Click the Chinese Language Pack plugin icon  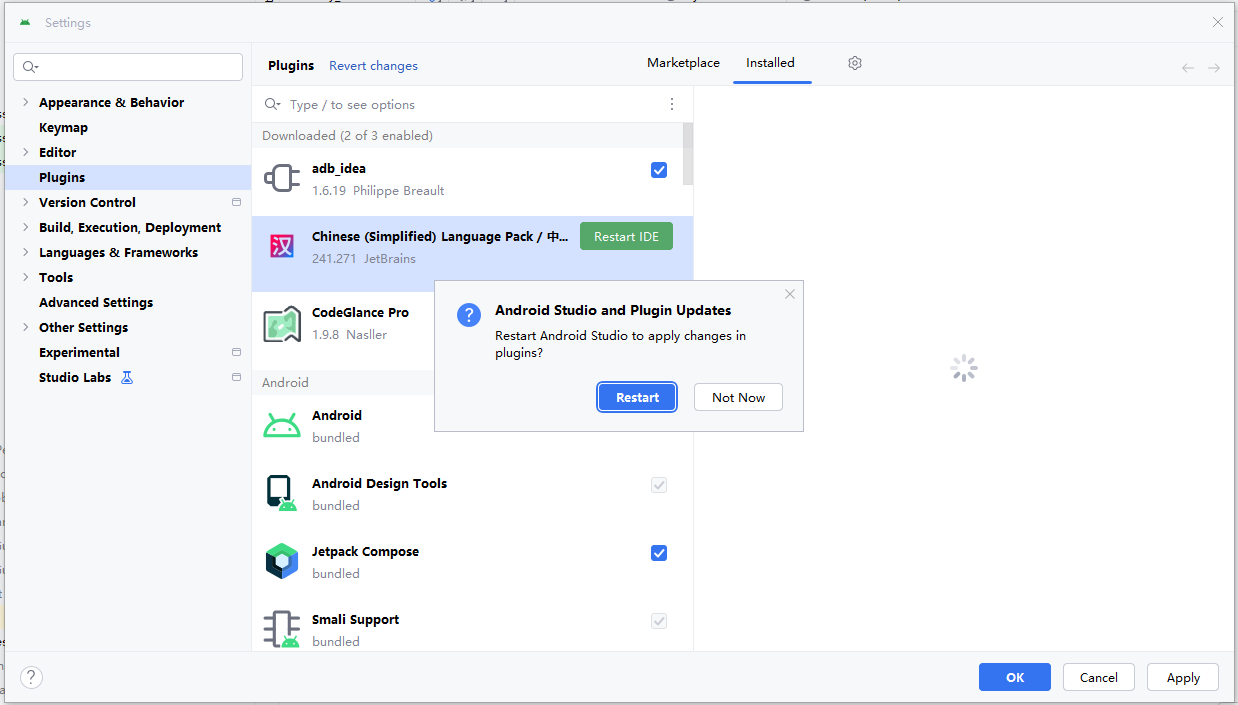click(x=282, y=246)
